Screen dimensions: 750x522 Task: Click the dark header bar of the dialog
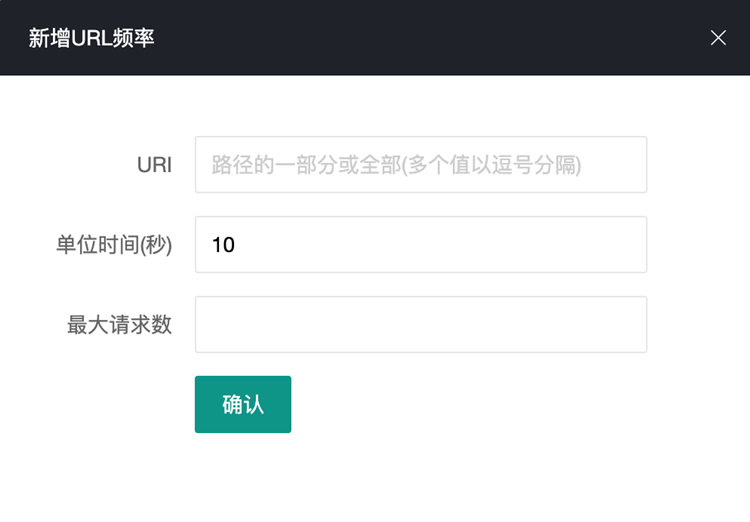[x=400, y=38]
